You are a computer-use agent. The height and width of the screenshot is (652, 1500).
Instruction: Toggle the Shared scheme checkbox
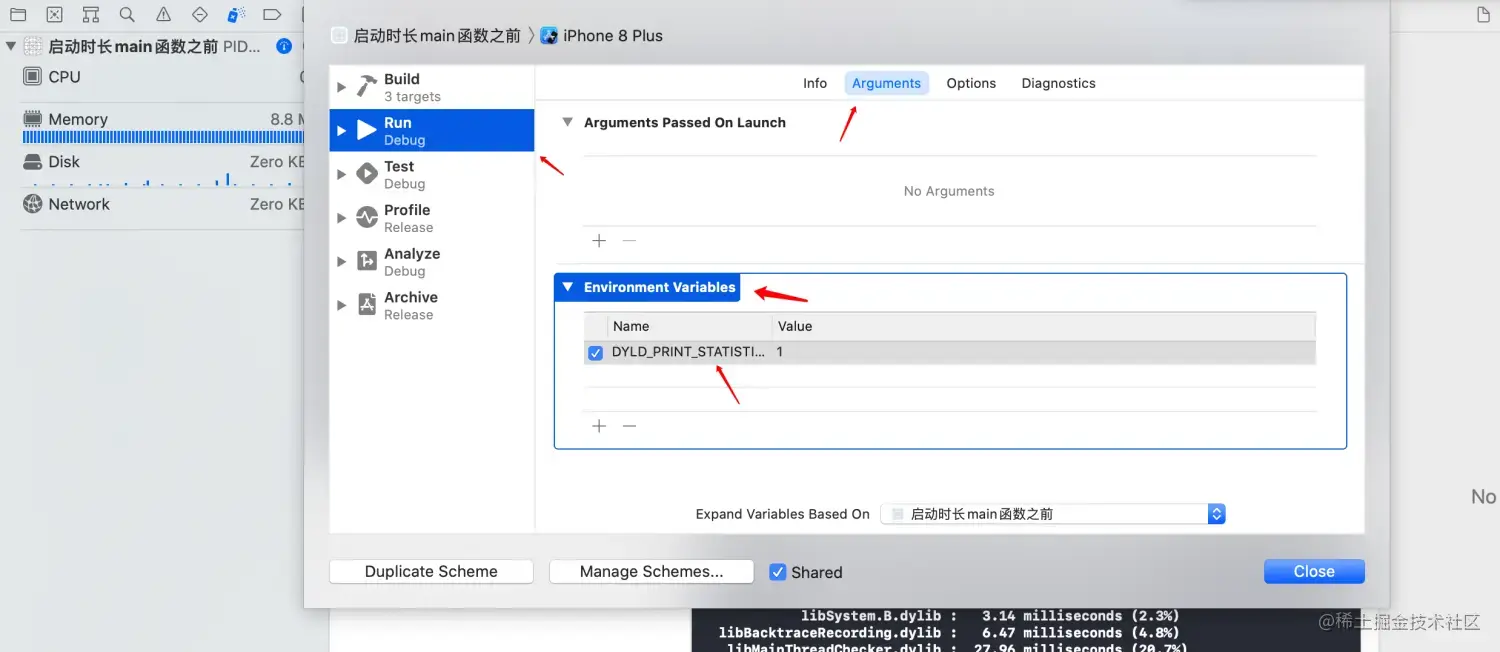coord(777,572)
